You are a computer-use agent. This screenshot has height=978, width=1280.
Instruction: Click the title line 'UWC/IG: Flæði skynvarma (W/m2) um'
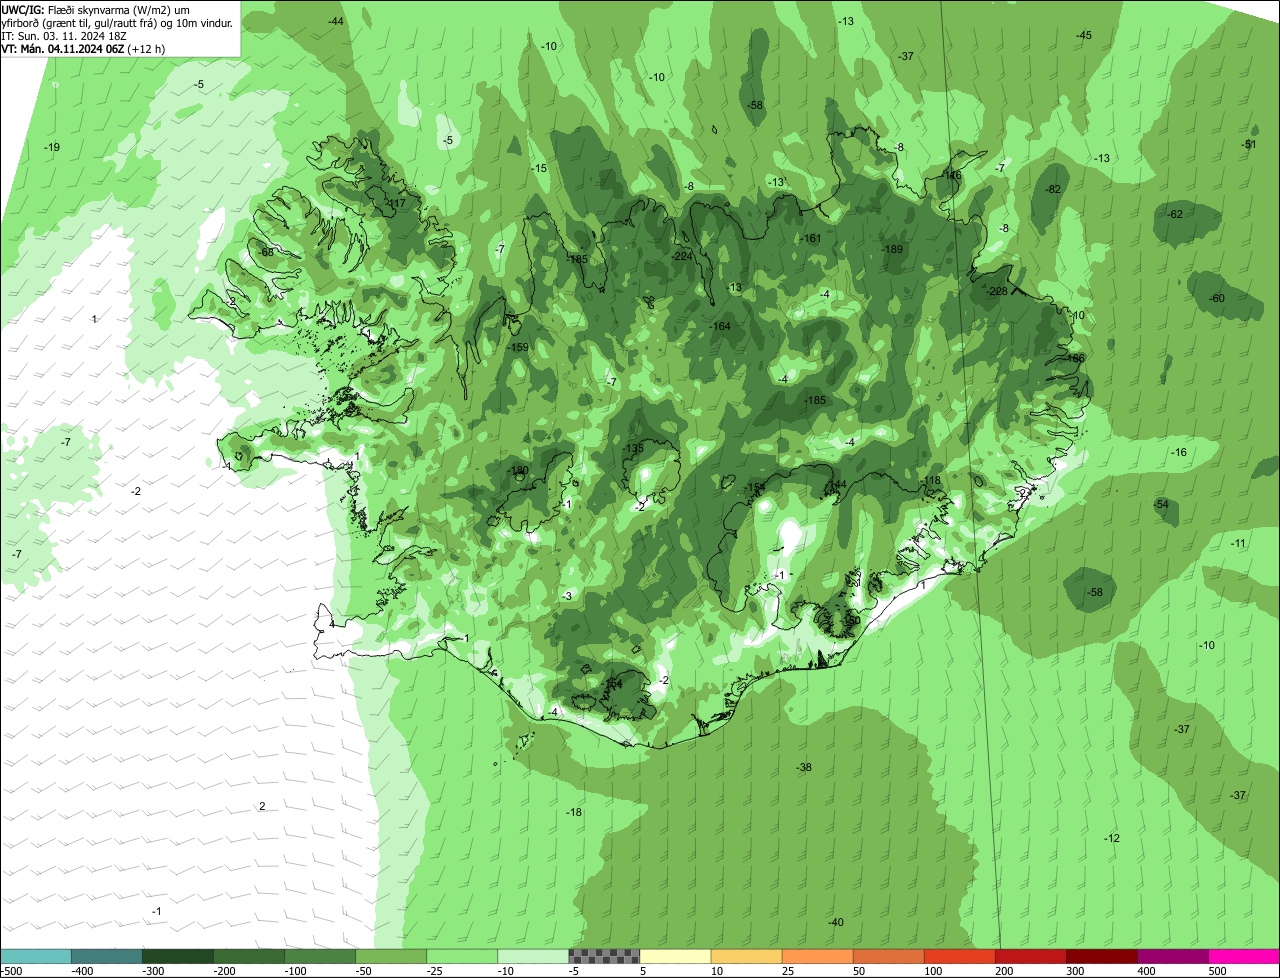point(96,8)
